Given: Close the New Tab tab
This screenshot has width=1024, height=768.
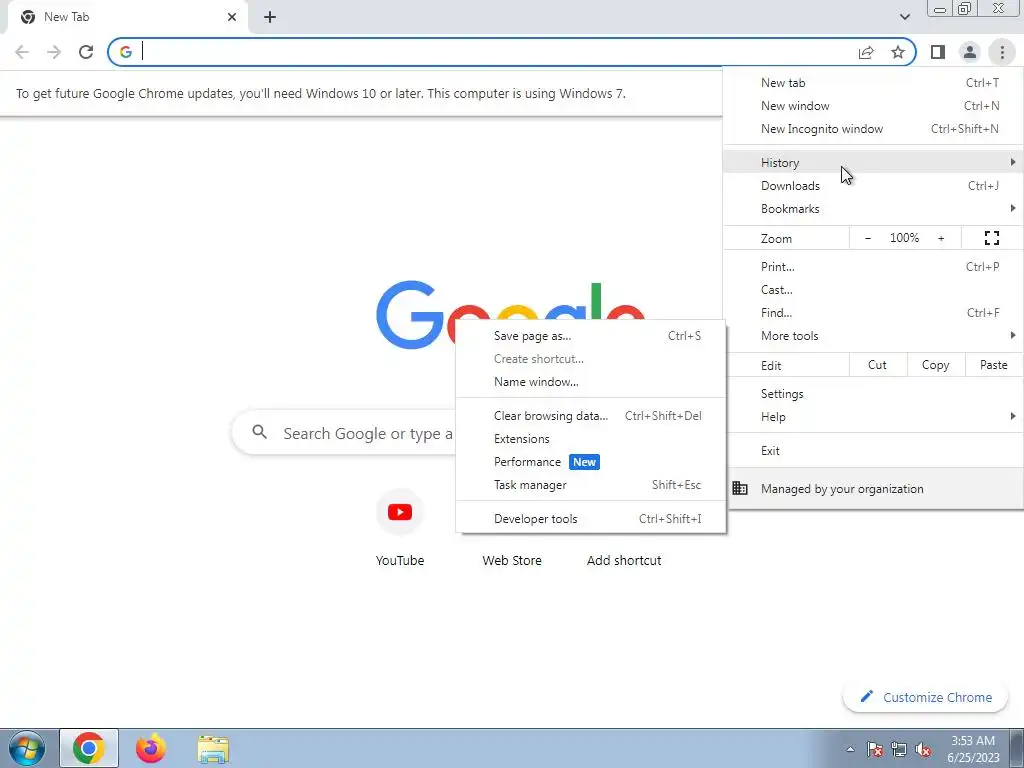Looking at the screenshot, I should pos(232,17).
